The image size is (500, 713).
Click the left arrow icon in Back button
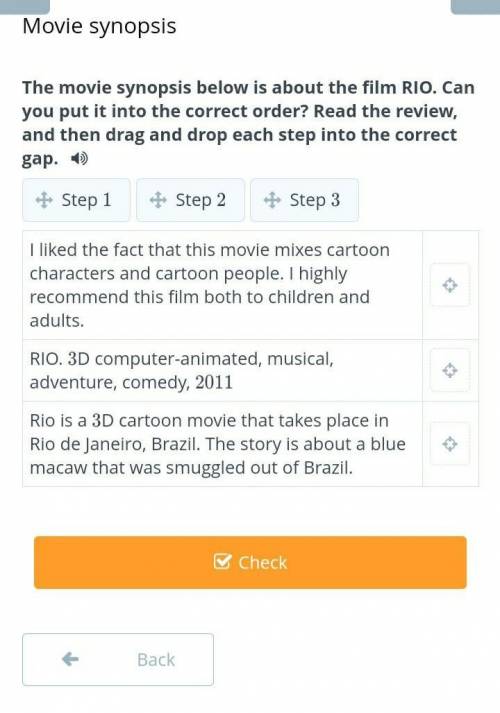click(x=70, y=659)
